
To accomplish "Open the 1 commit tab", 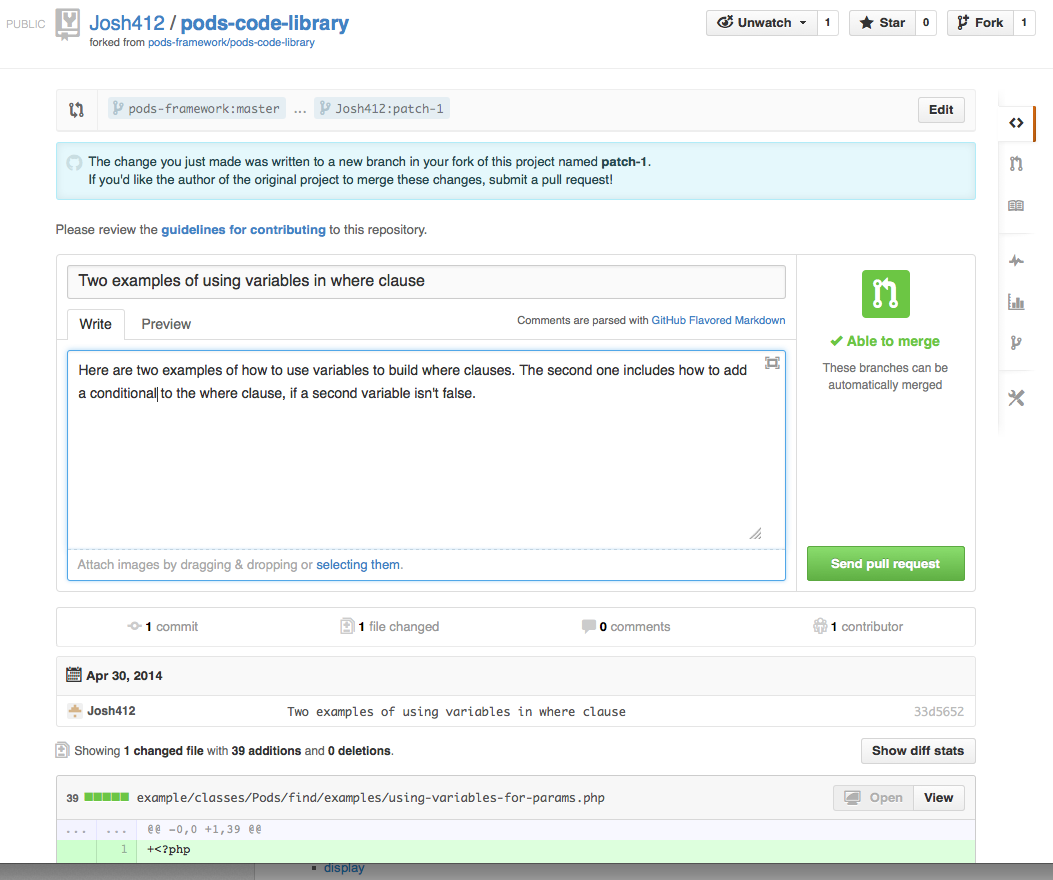I will click(163, 626).
